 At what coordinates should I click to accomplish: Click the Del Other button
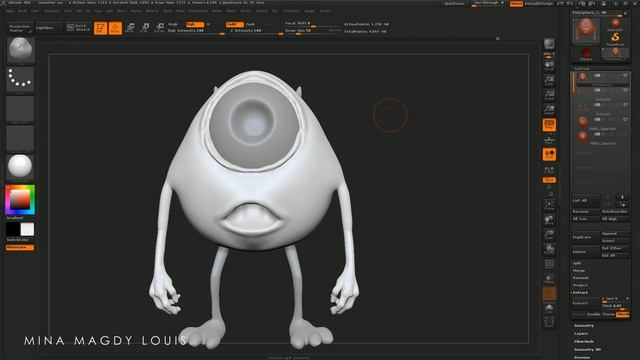click(x=615, y=248)
